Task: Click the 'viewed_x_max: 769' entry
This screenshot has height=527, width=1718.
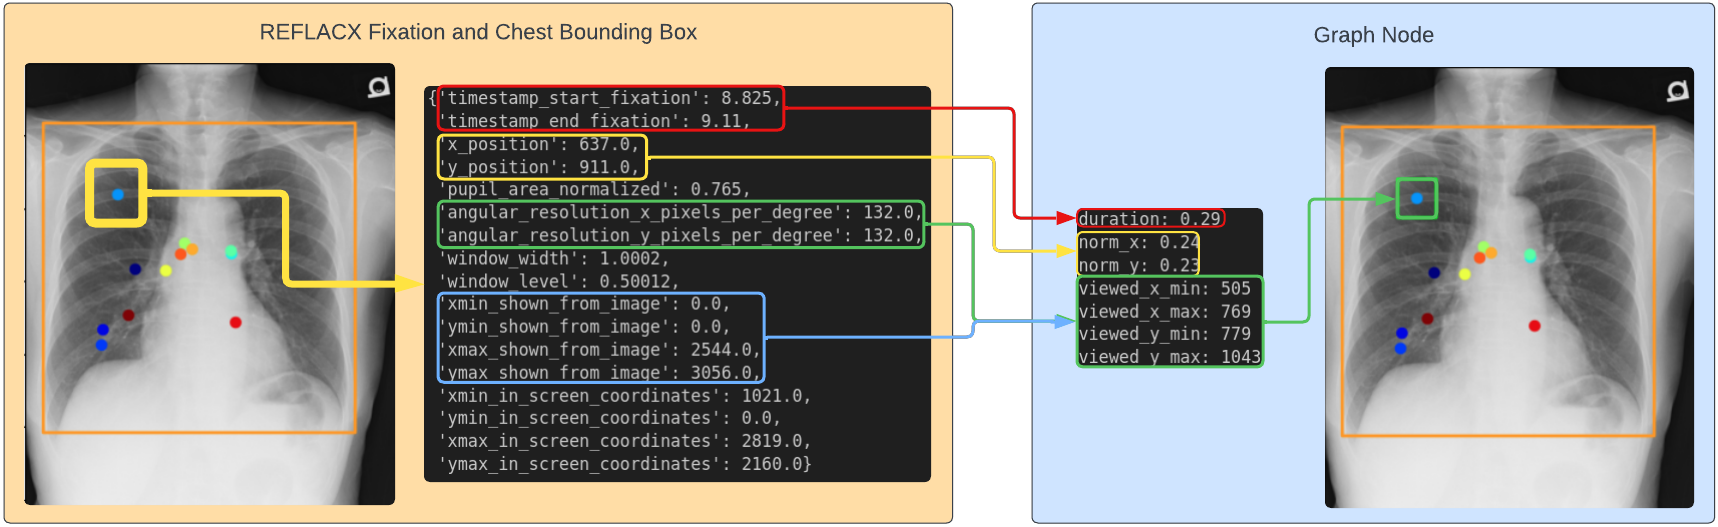Action: tap(1165, 311)
